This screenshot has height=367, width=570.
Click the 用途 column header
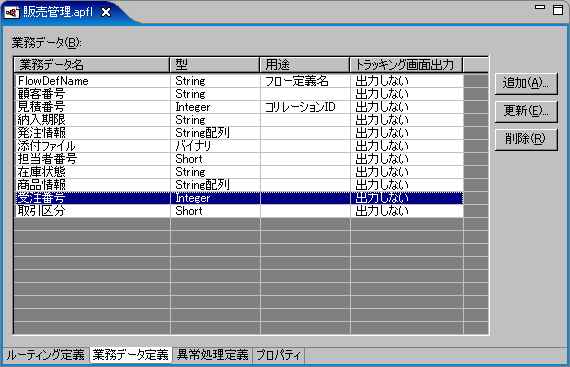(305, 65)
